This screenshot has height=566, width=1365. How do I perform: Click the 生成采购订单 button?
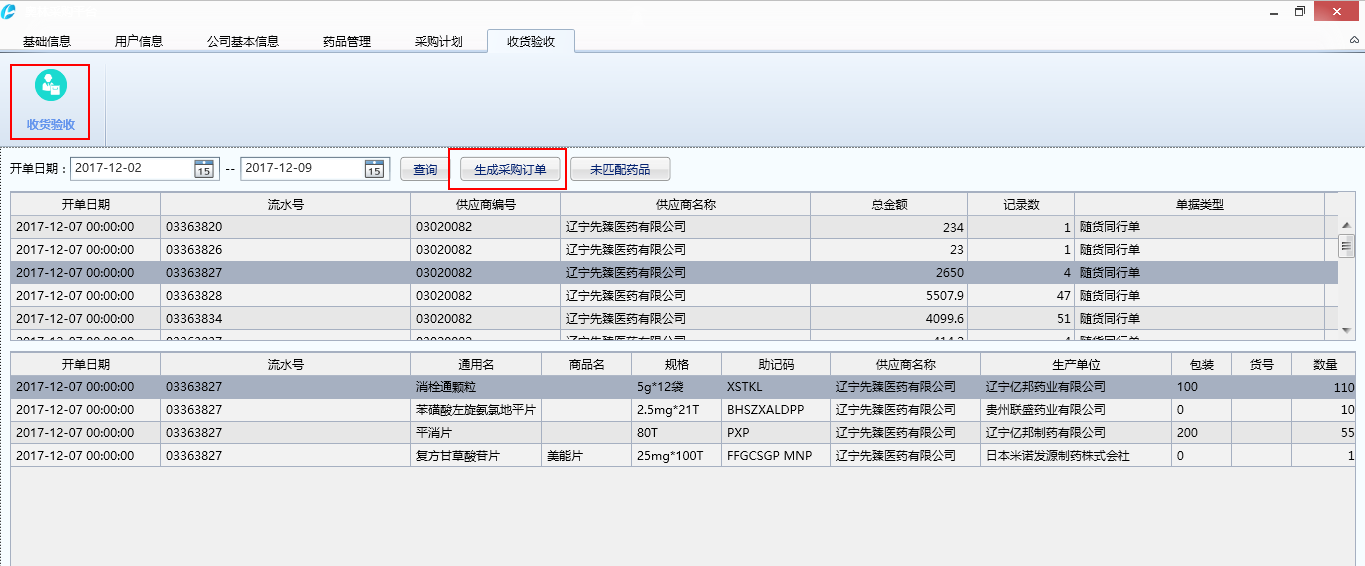[x=510, y=170]
